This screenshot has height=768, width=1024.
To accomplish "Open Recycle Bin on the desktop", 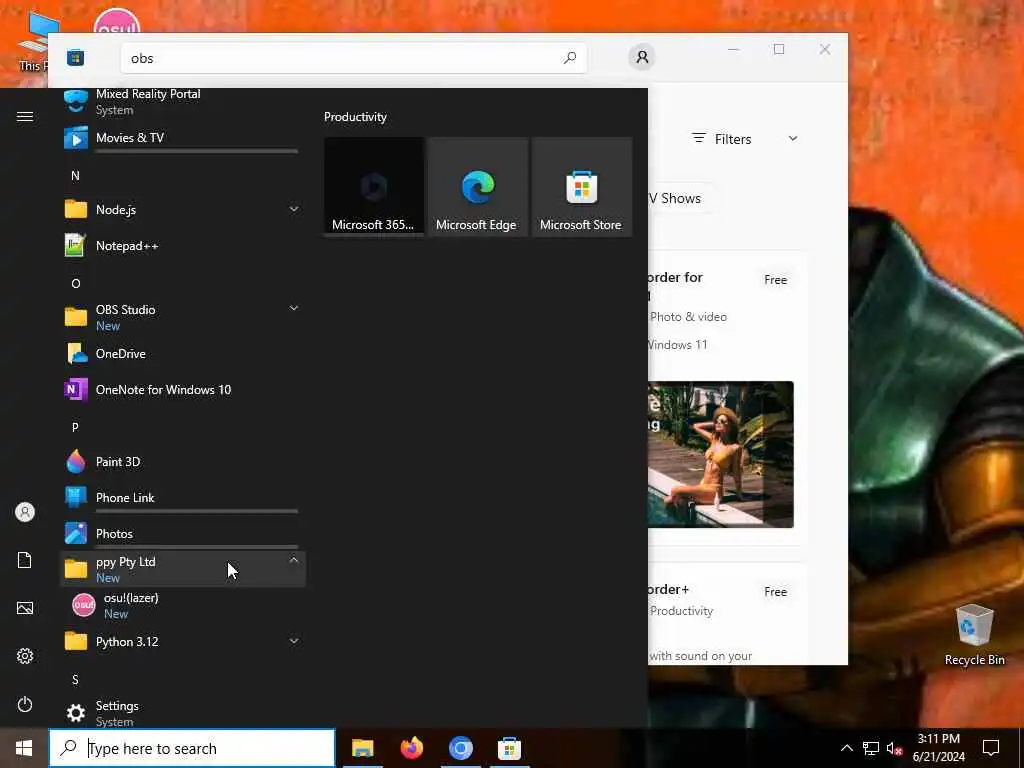I will point(974,634).
